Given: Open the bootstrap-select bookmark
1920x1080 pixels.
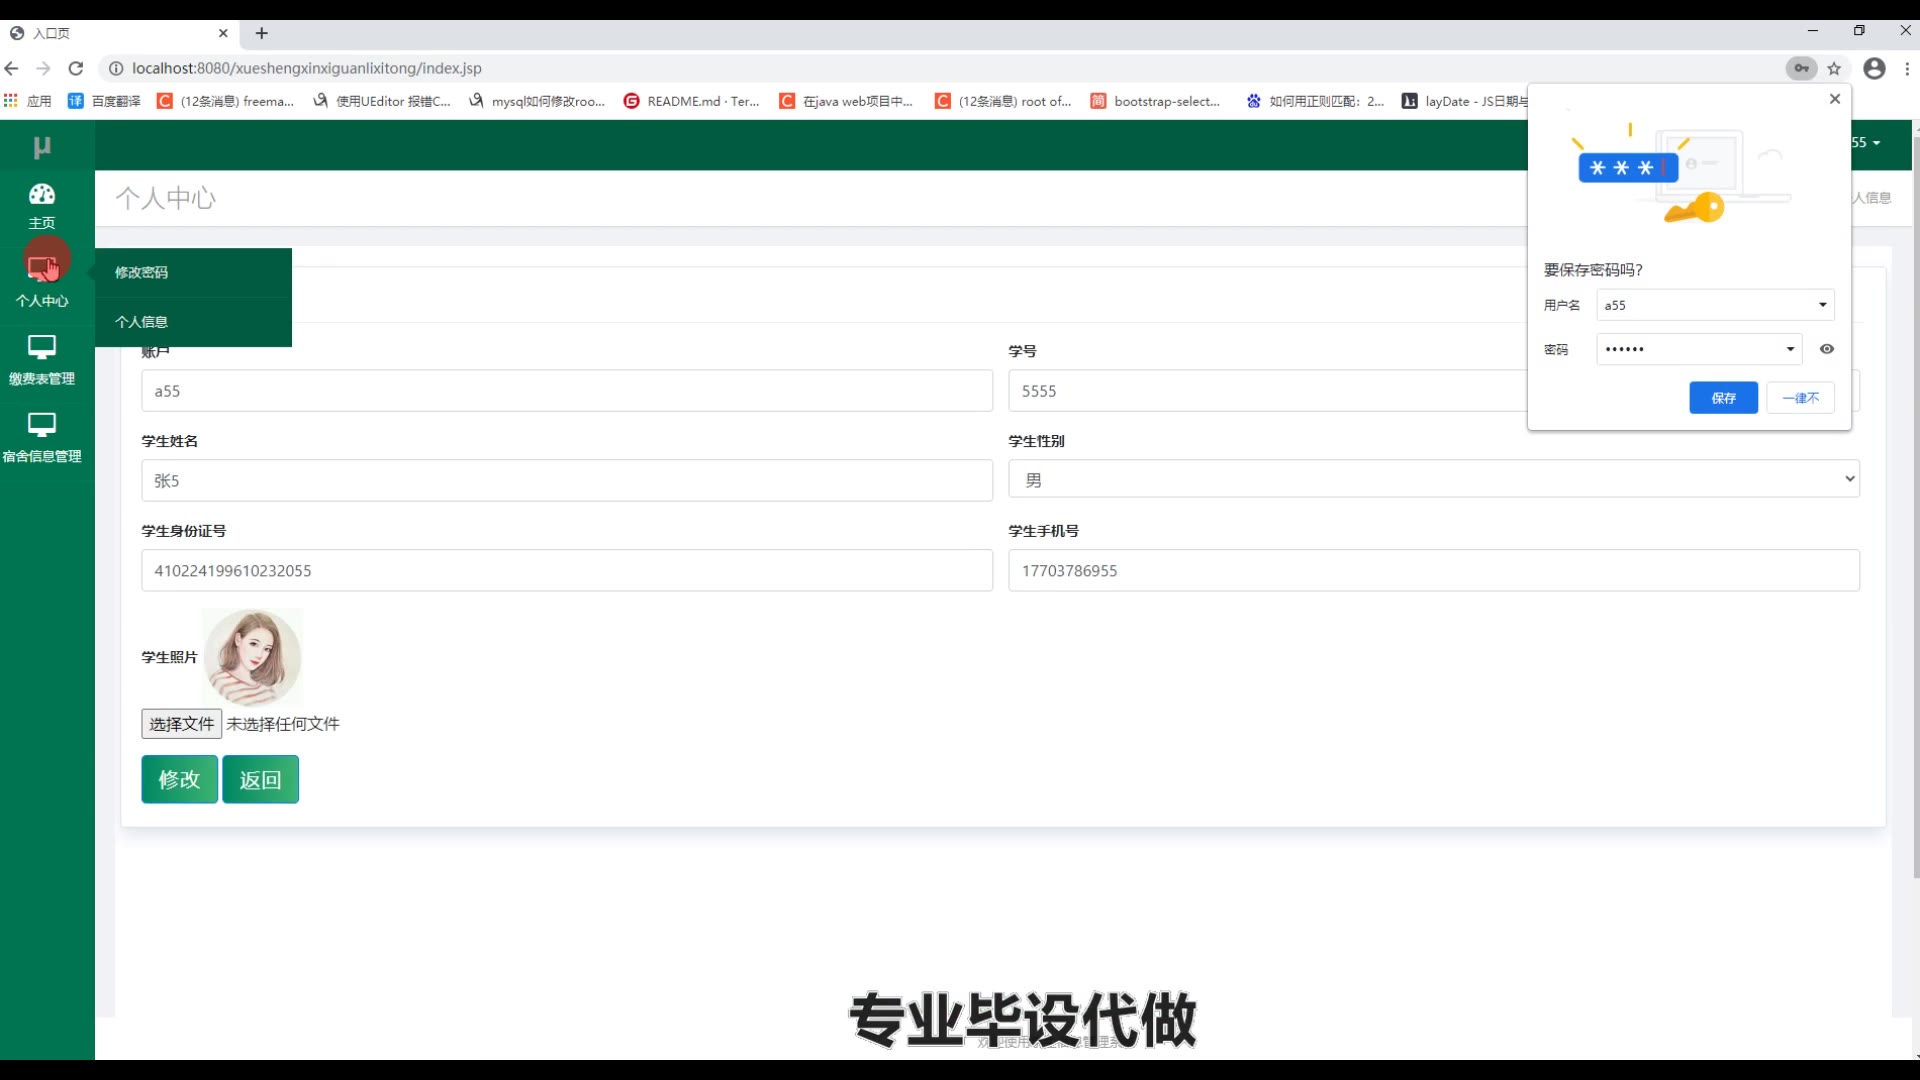Looking at the screenshot, I should tap(1156, 101).
